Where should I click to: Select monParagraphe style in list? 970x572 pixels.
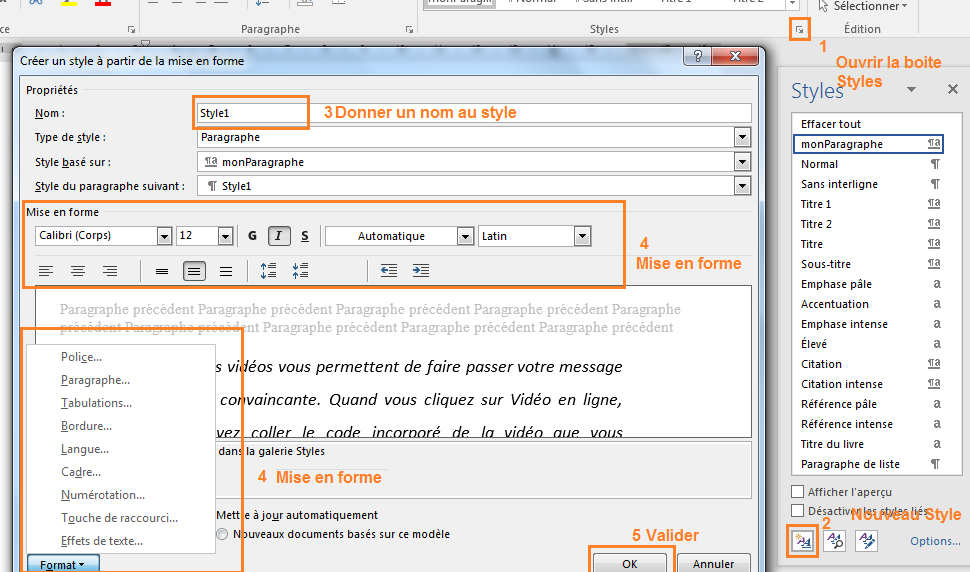coord(869,144)
